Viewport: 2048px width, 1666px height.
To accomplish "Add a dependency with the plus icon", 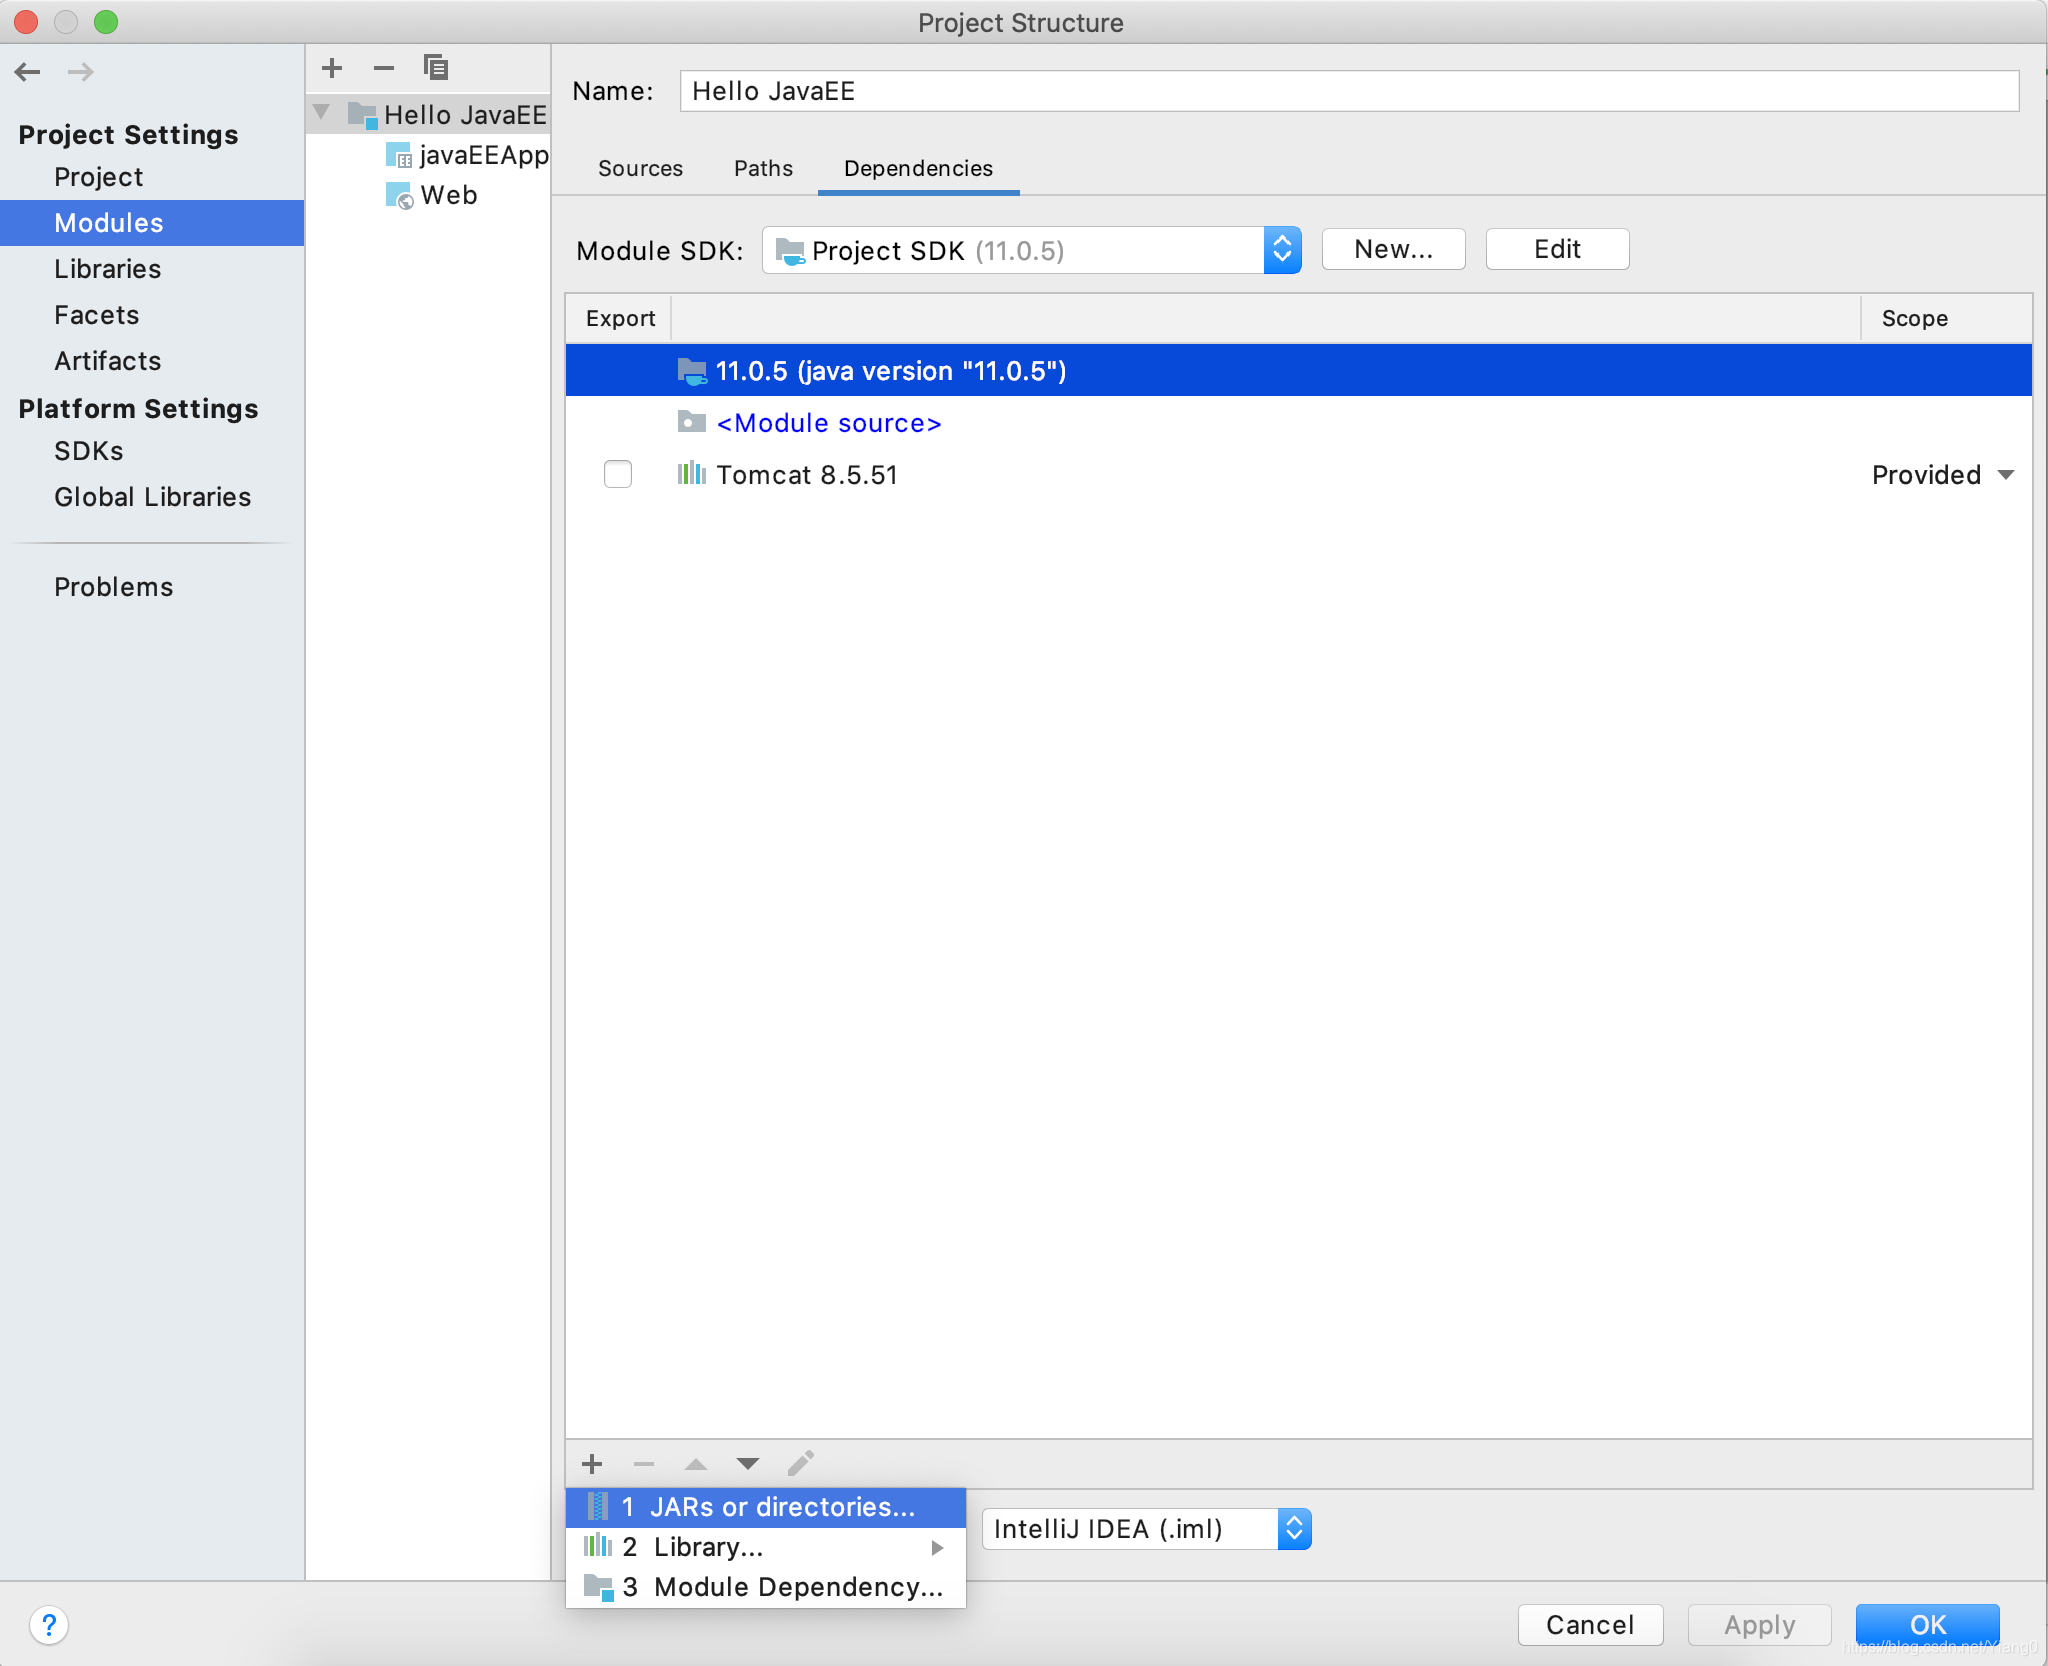I will point(592,1464).
